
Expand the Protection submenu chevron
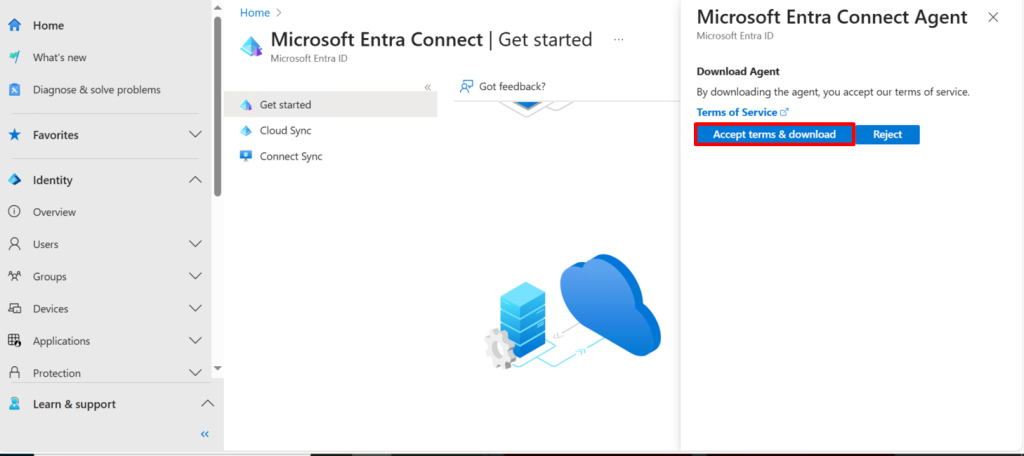pyautogui.click(x=195, y=372)
